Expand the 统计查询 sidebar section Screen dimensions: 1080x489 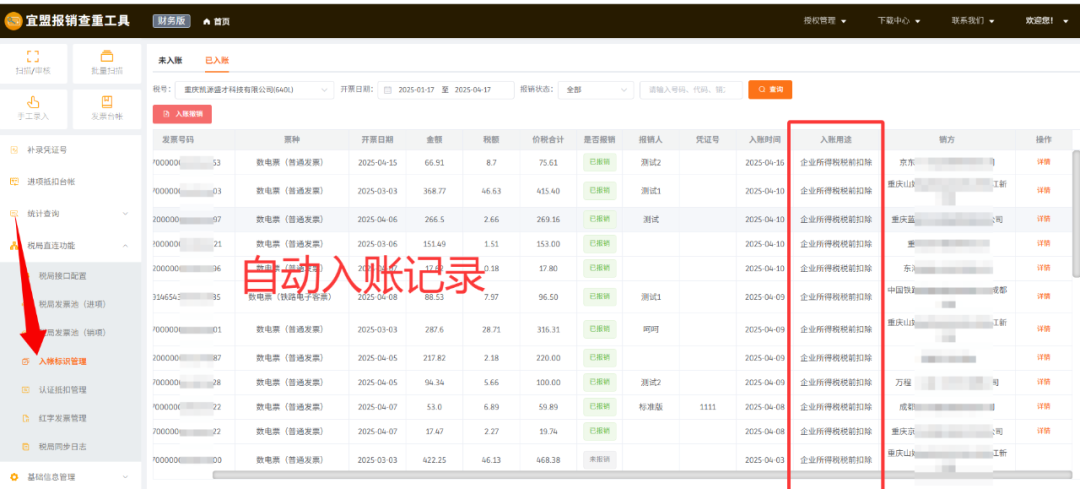click(125, 214)
